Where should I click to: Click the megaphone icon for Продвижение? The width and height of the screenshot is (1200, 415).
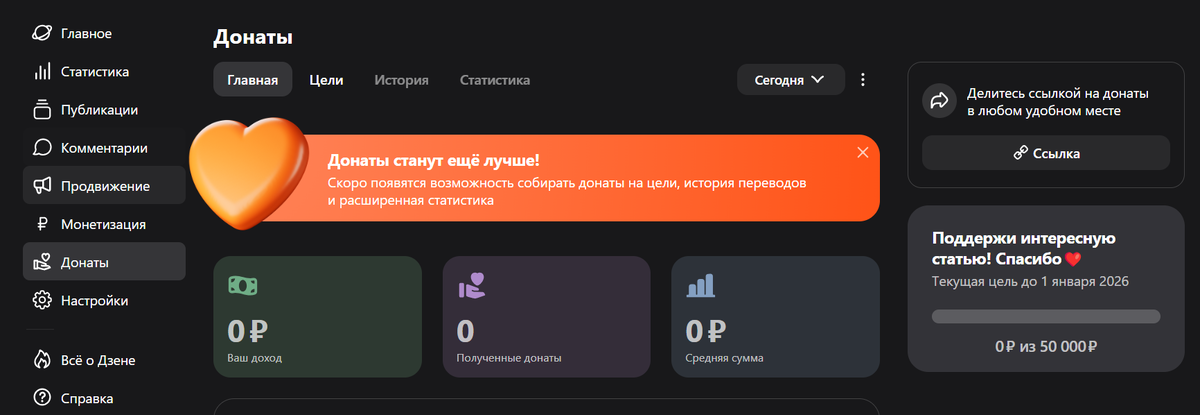[x=42, y=186]
